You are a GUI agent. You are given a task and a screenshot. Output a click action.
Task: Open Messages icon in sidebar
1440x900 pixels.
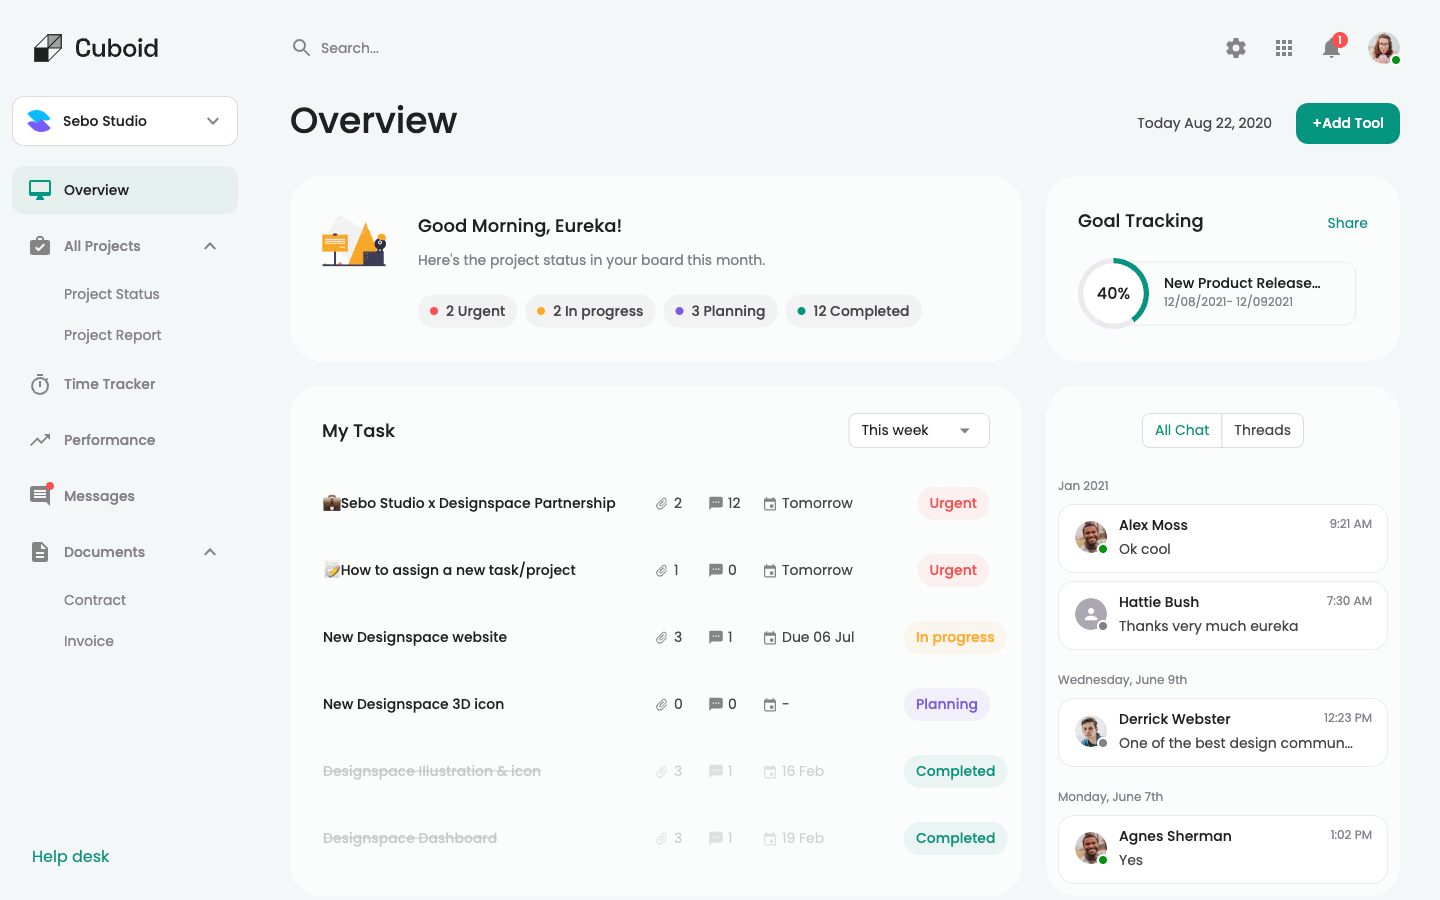click(x=40, y=496)
